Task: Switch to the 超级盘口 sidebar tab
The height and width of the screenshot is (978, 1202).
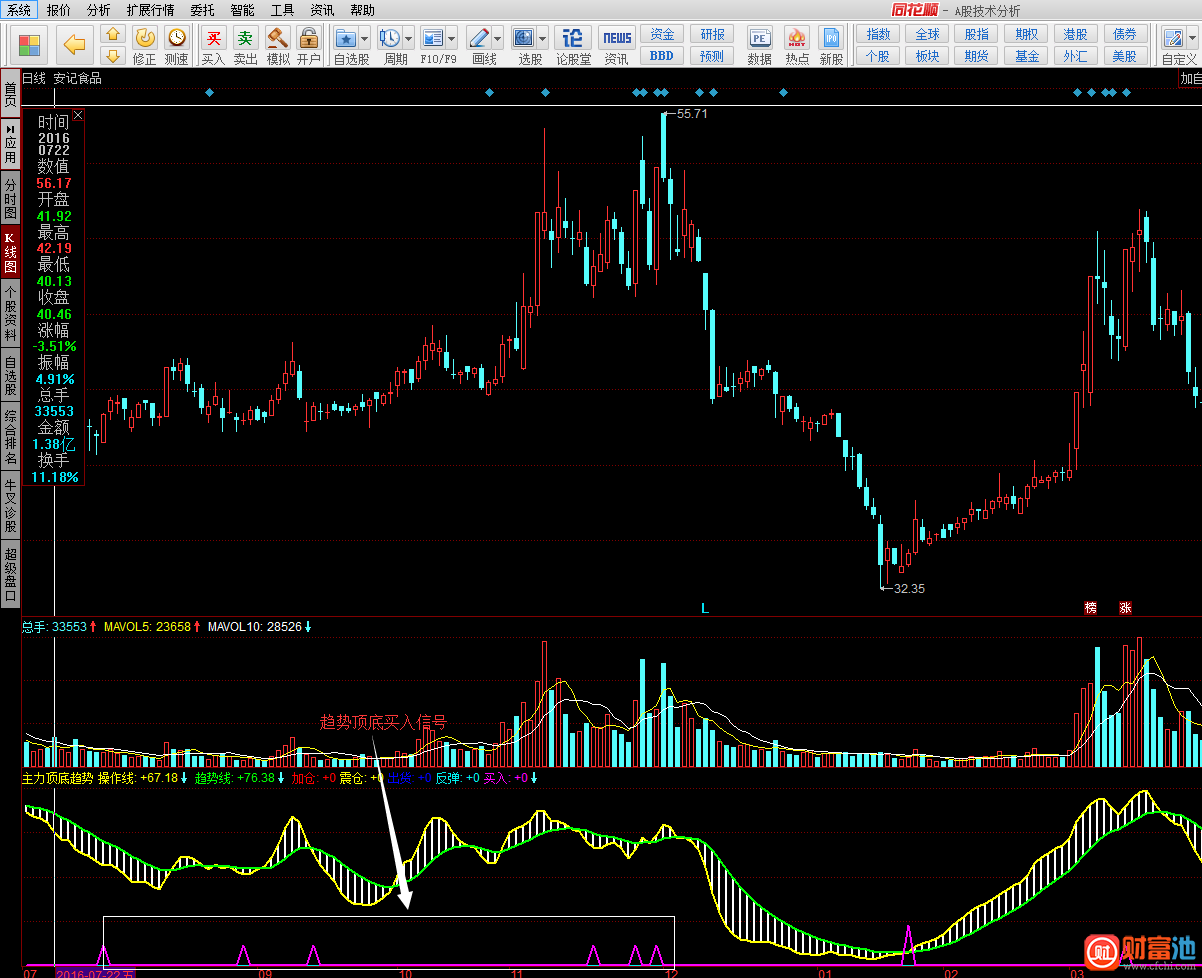Action: (x=10, y=573)
